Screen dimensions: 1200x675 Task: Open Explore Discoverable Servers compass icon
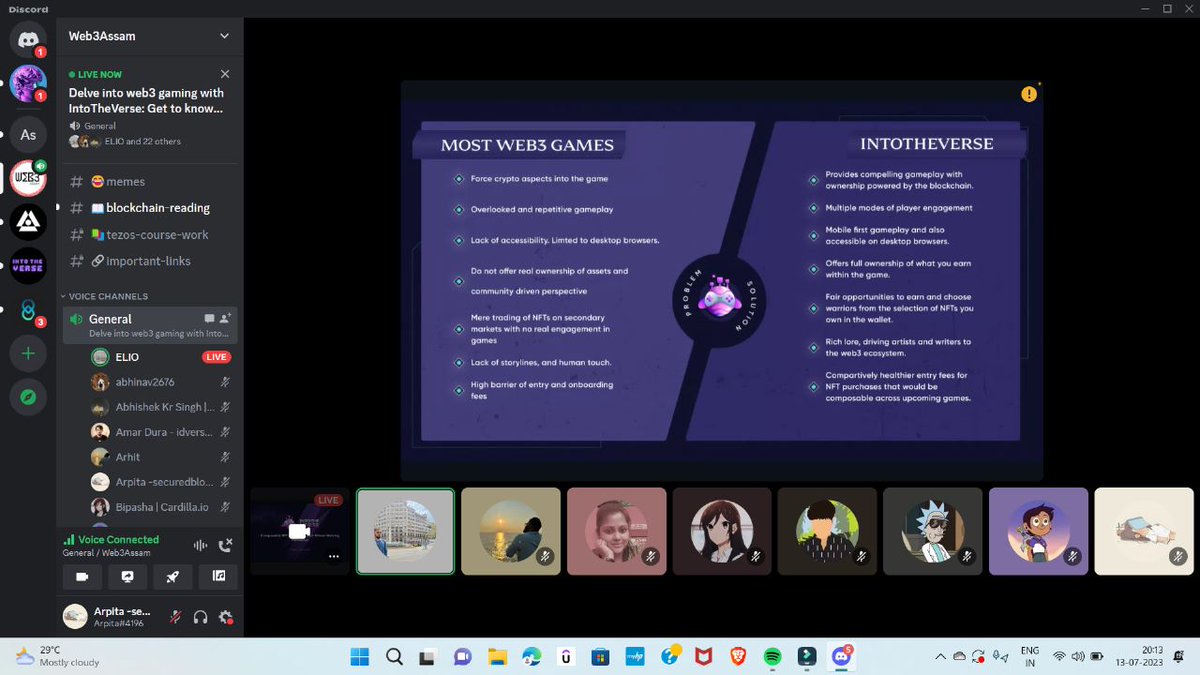coord(28,397)
